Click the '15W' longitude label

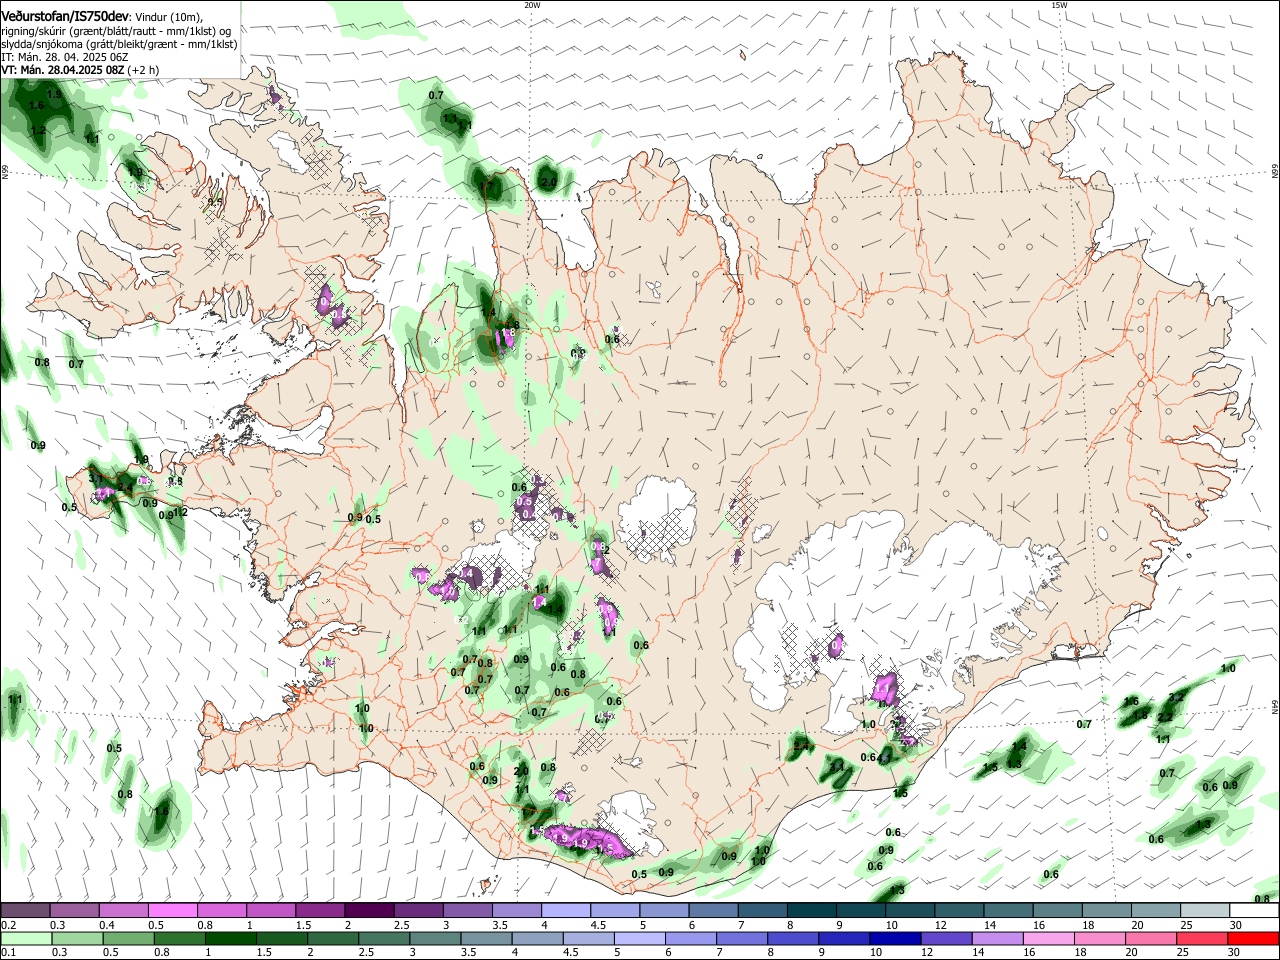[x=1059, y=5]
